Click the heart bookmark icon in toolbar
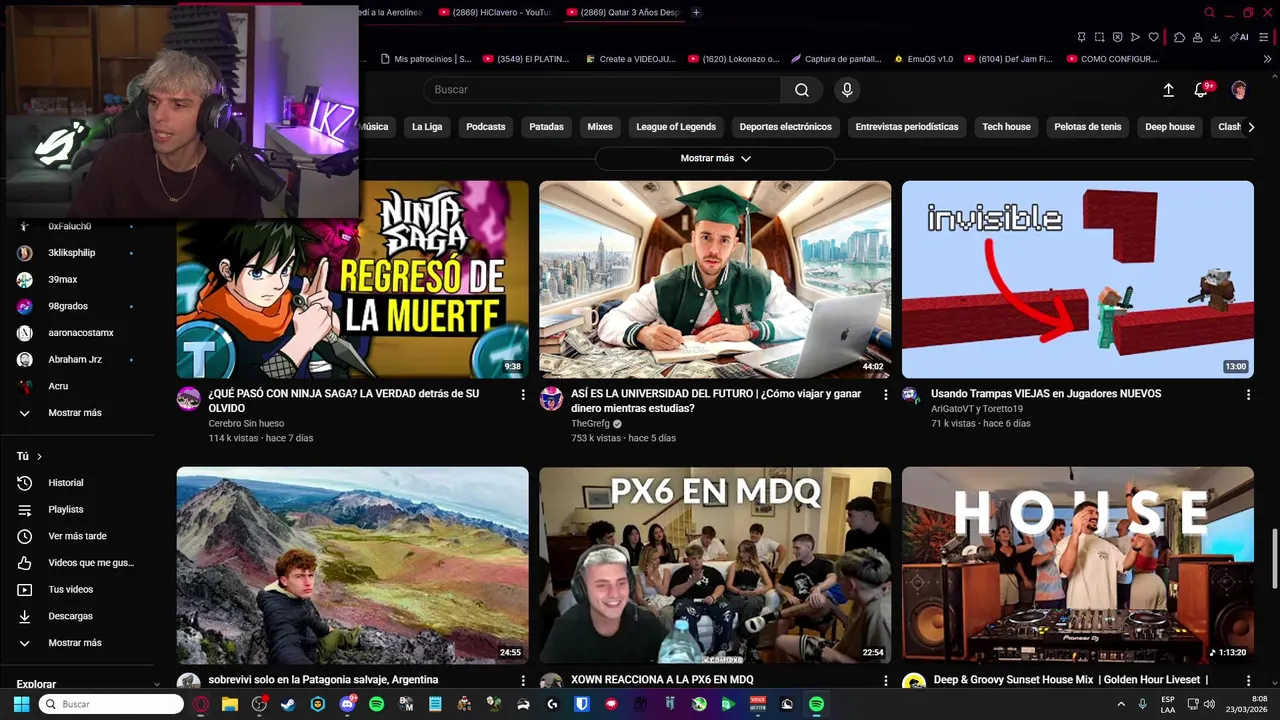1280x720 pixels. click(1153, 37)
